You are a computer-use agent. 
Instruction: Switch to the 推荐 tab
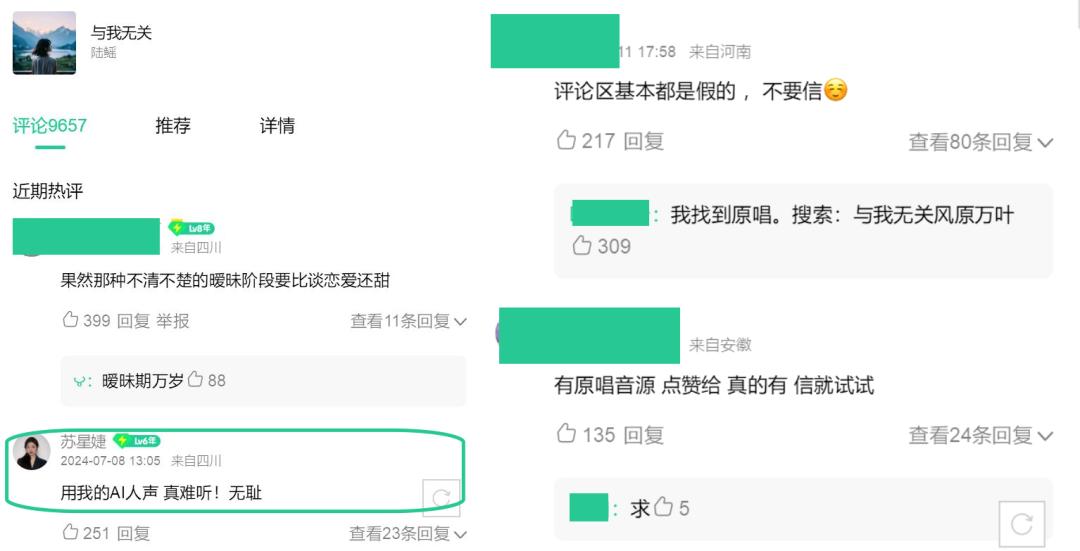(173, 126)
